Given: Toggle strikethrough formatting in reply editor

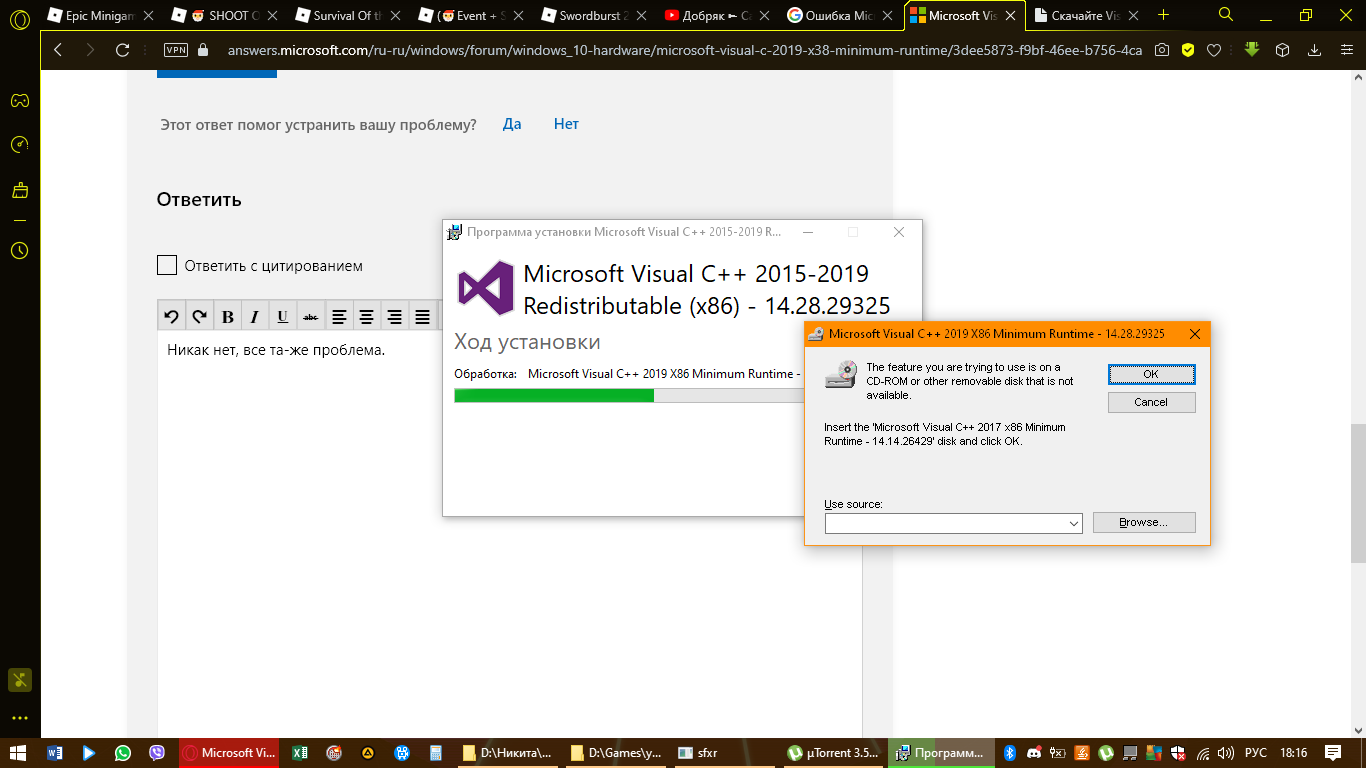Looking at the screenshot, I should point(311,317).
